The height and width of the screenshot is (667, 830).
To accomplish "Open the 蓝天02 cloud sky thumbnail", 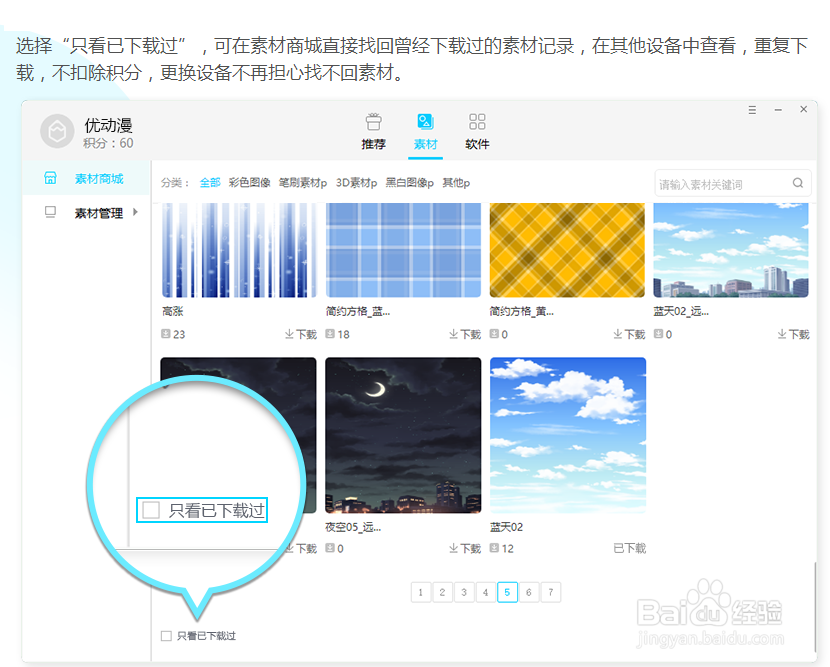I will click(568, 435).
